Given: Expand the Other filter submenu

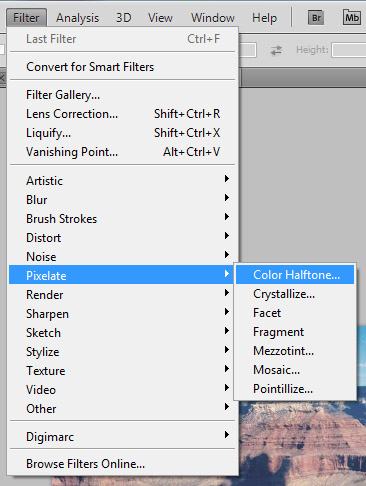Looking at the screenshot, I should click(123, 409).
